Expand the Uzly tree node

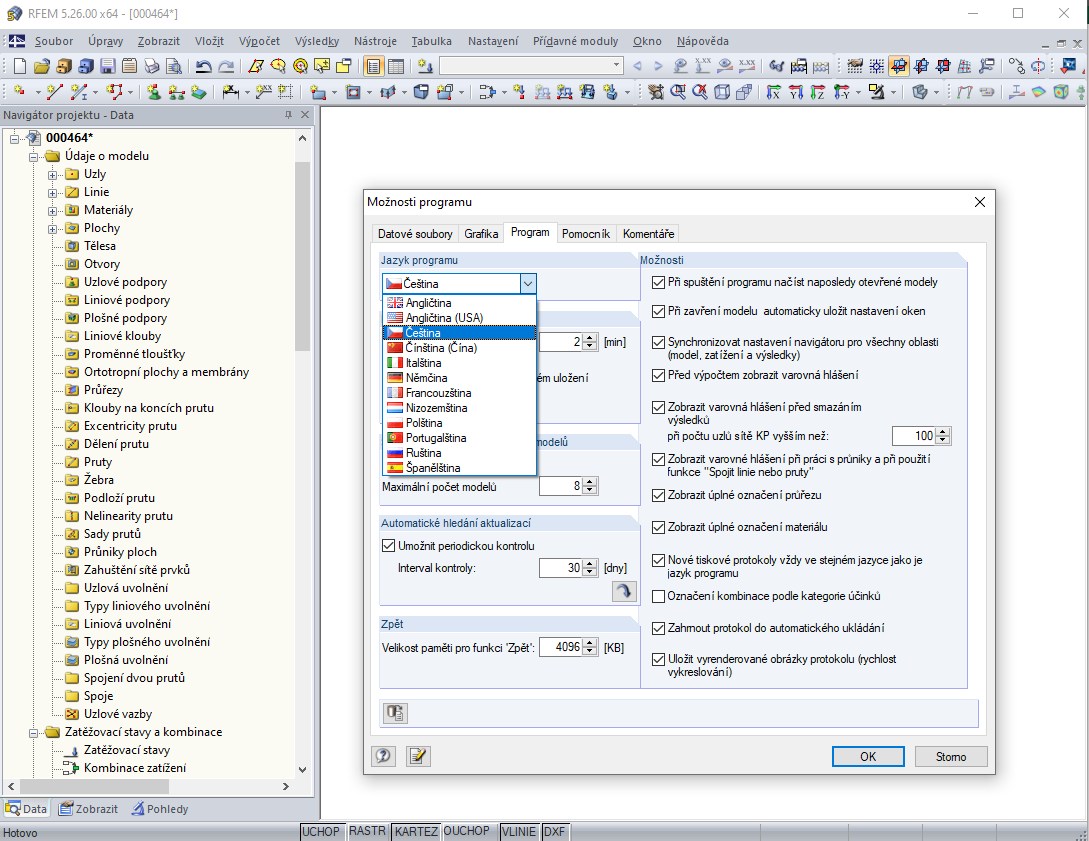[x=52, y=174]
